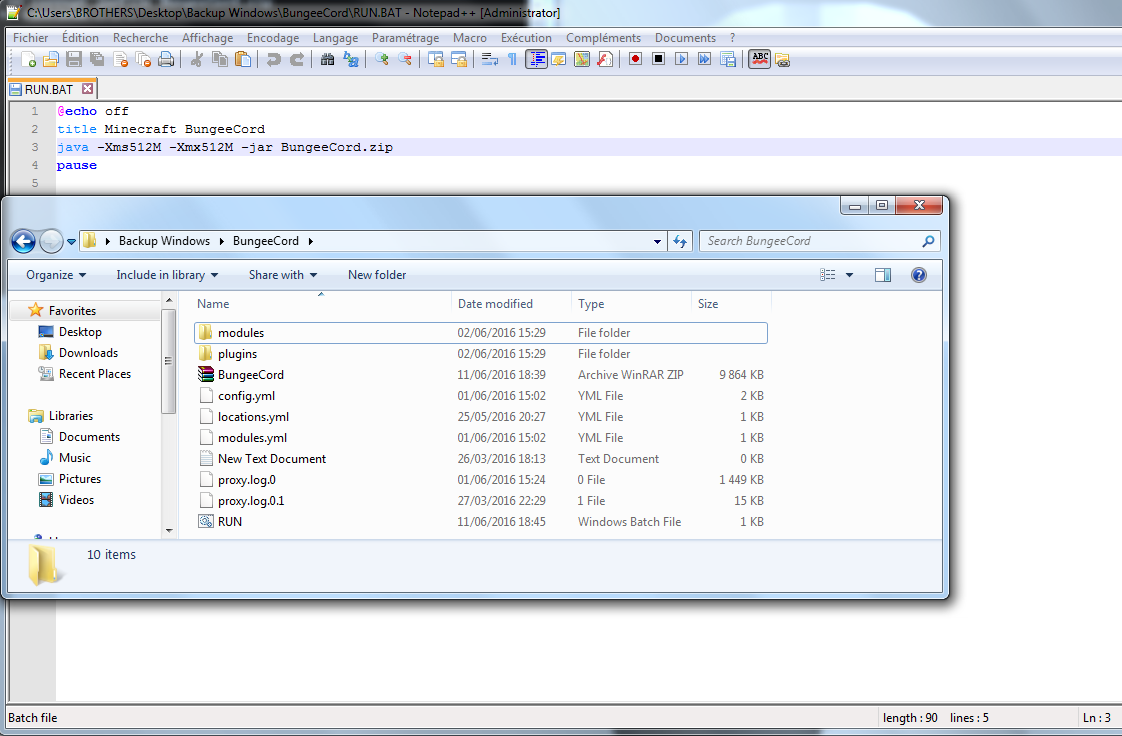Click New file icon in Notepad++ toolbar

29,59
